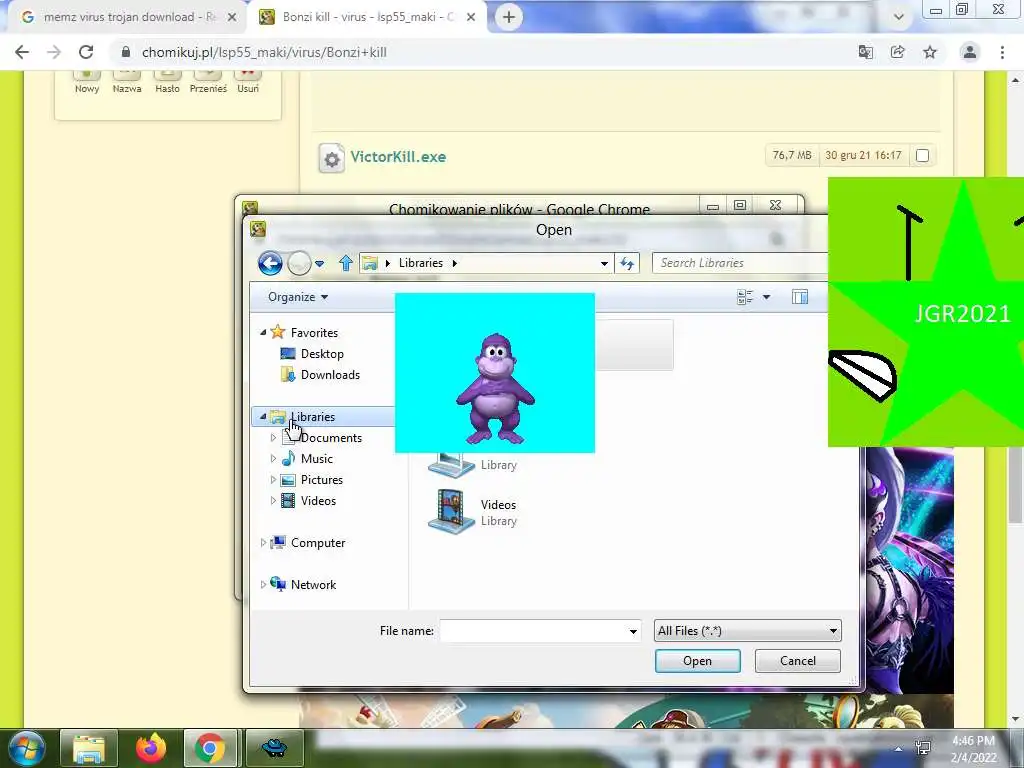The height and width of the screenshot is (768, 1024).
Task: Cancel the Open file dialog
Action: click(x=797, y=661)
